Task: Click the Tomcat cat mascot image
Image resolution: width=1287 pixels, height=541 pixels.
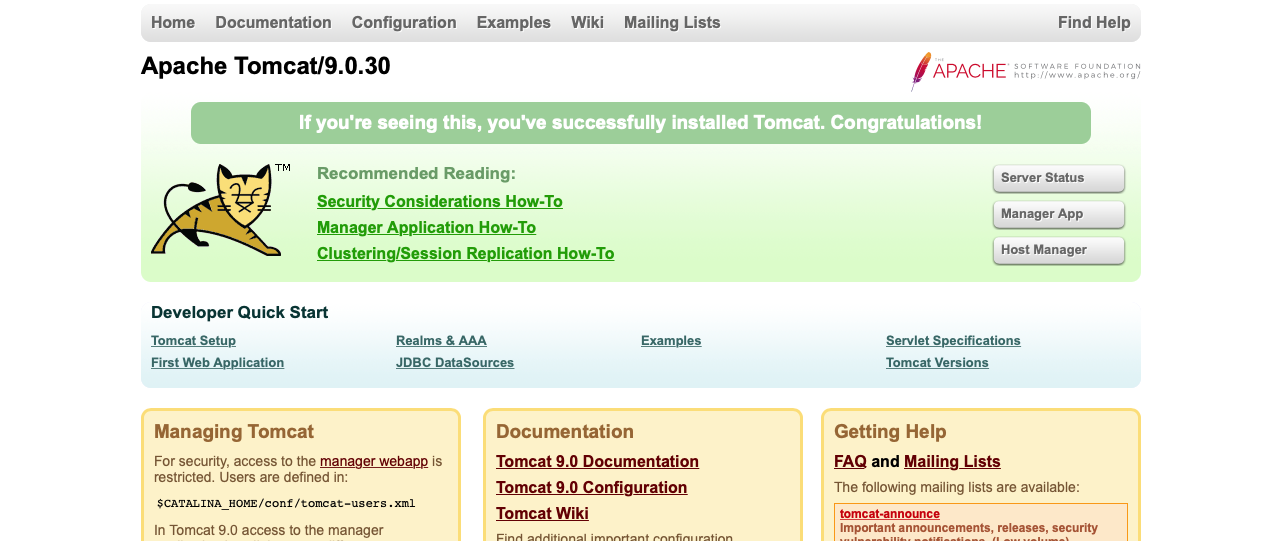Action: coord(220,211)
